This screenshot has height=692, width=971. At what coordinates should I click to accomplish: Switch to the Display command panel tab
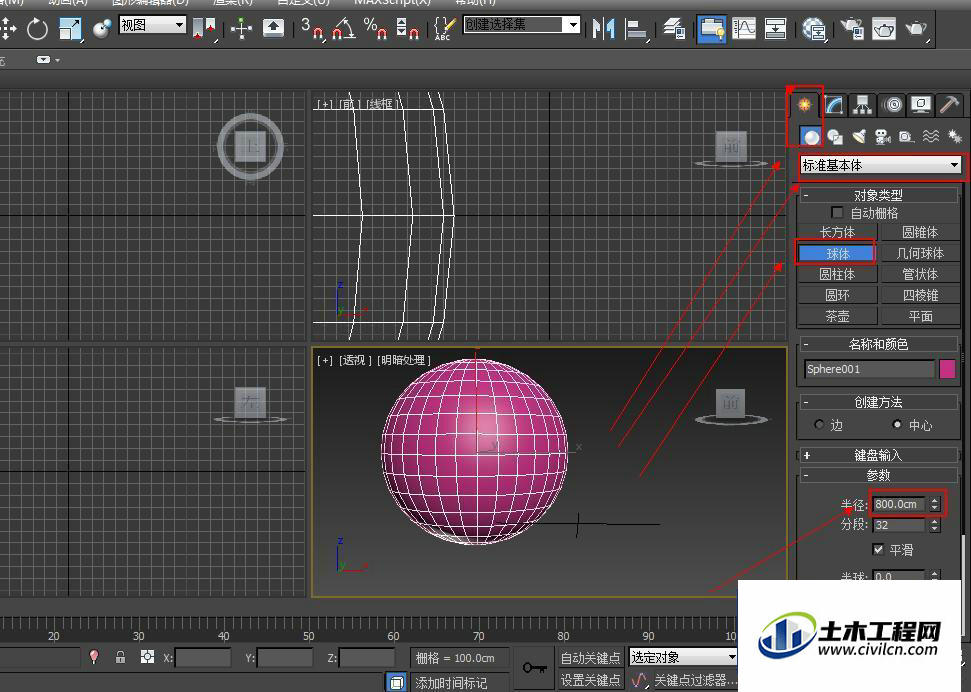[920, 105]
